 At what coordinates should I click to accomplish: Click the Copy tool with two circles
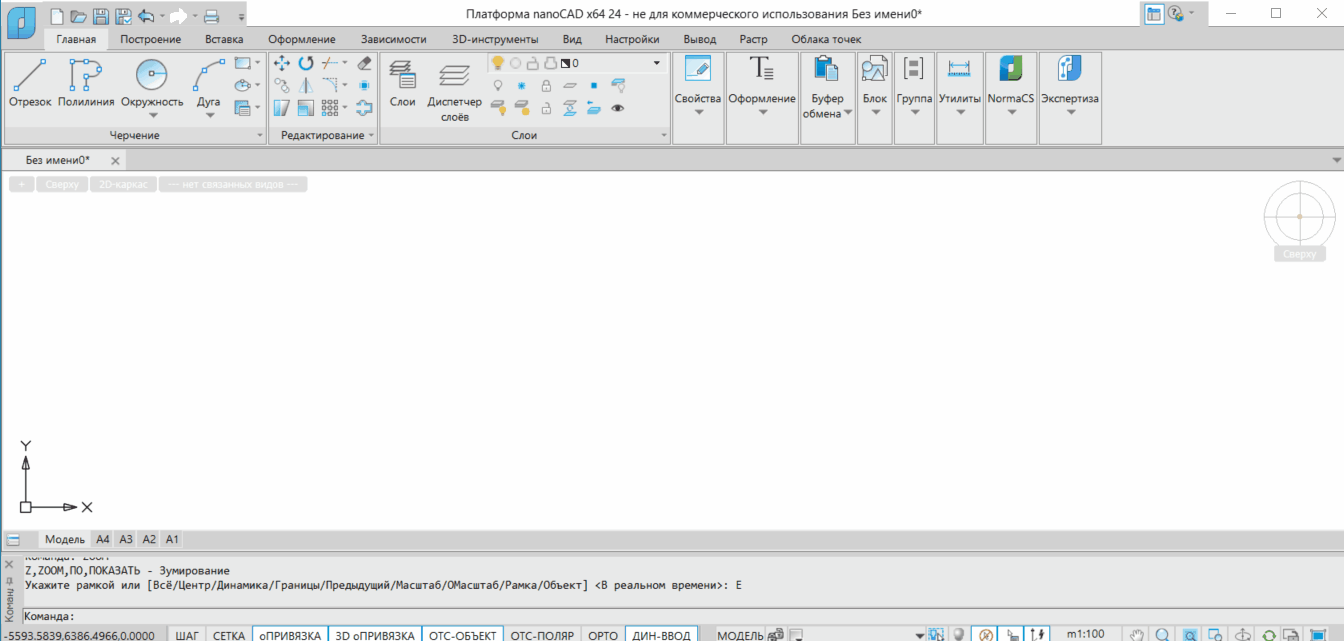[282, 85]
